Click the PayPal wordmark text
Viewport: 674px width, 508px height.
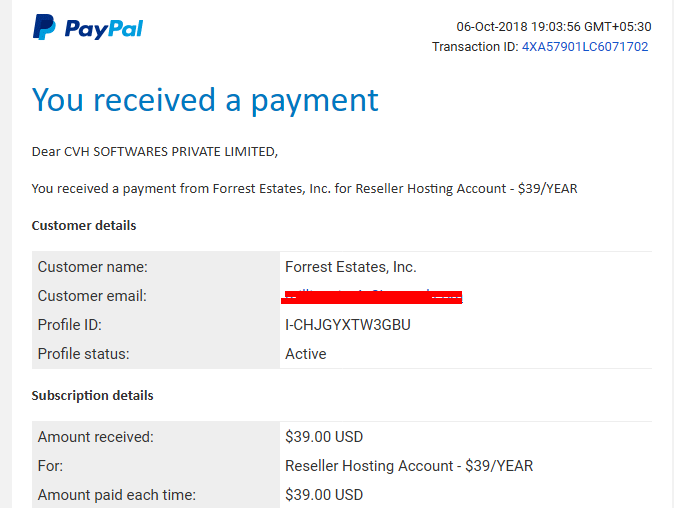pyautogui.click(x=104, y=29)
